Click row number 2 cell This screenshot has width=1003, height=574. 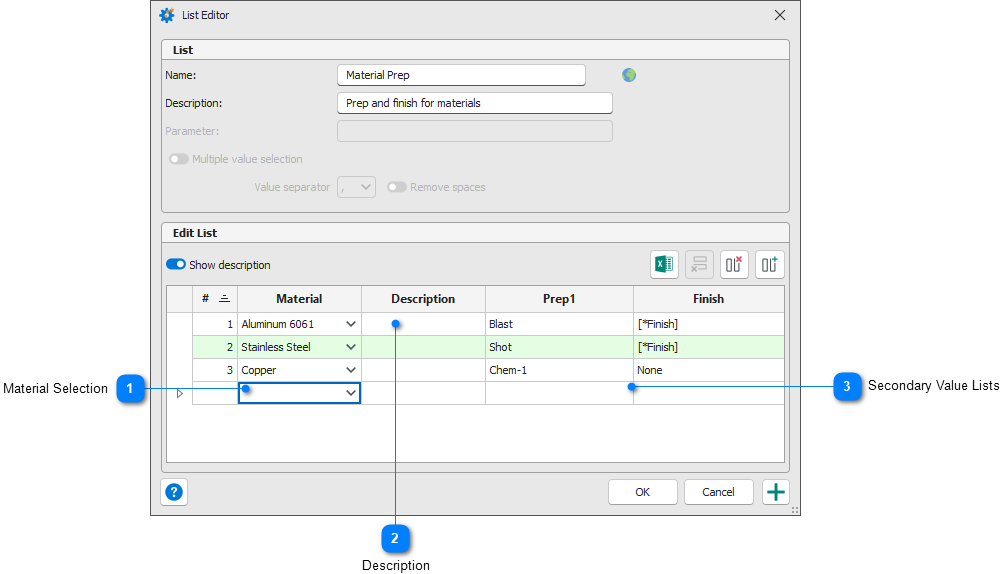[215, 347]
